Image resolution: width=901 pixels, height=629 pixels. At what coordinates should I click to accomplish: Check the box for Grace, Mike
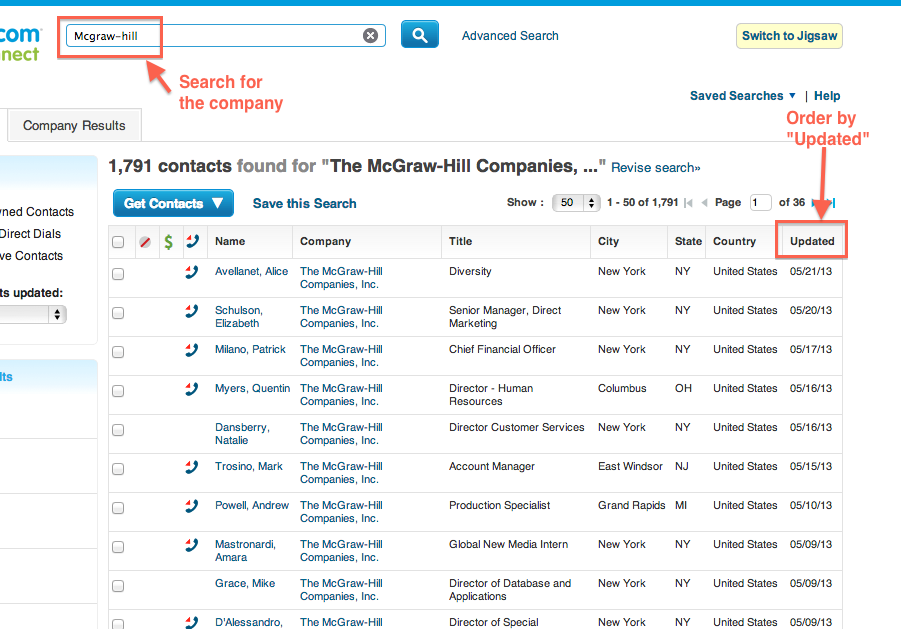[x=118, y=586]
